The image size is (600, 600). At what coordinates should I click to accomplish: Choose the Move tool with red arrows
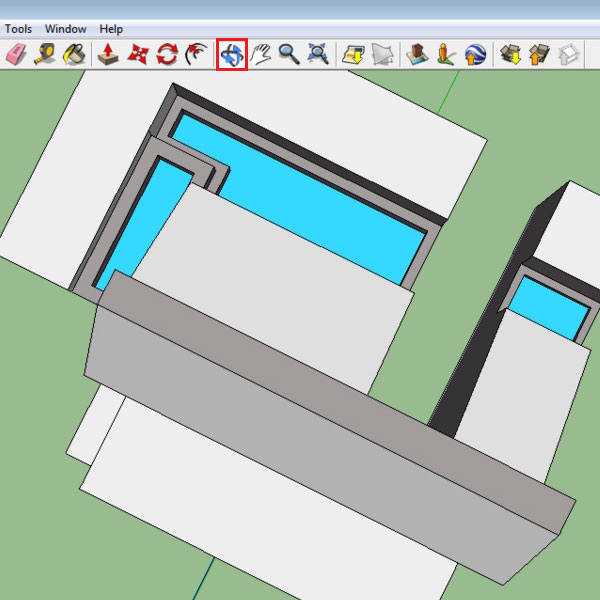[x=137, y=54]
